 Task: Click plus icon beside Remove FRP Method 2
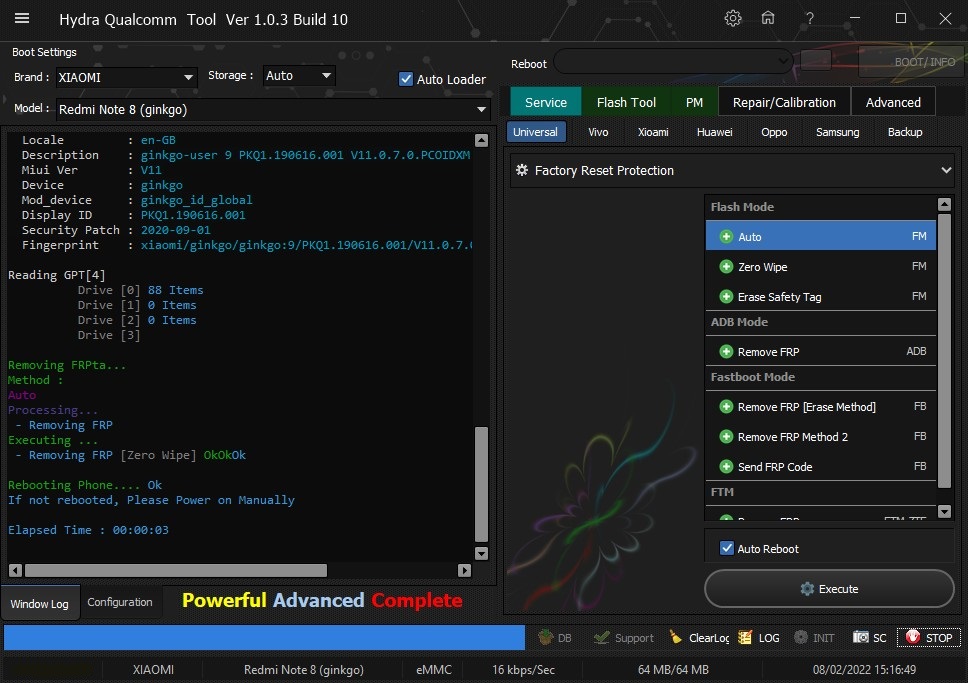click(726, 437)
